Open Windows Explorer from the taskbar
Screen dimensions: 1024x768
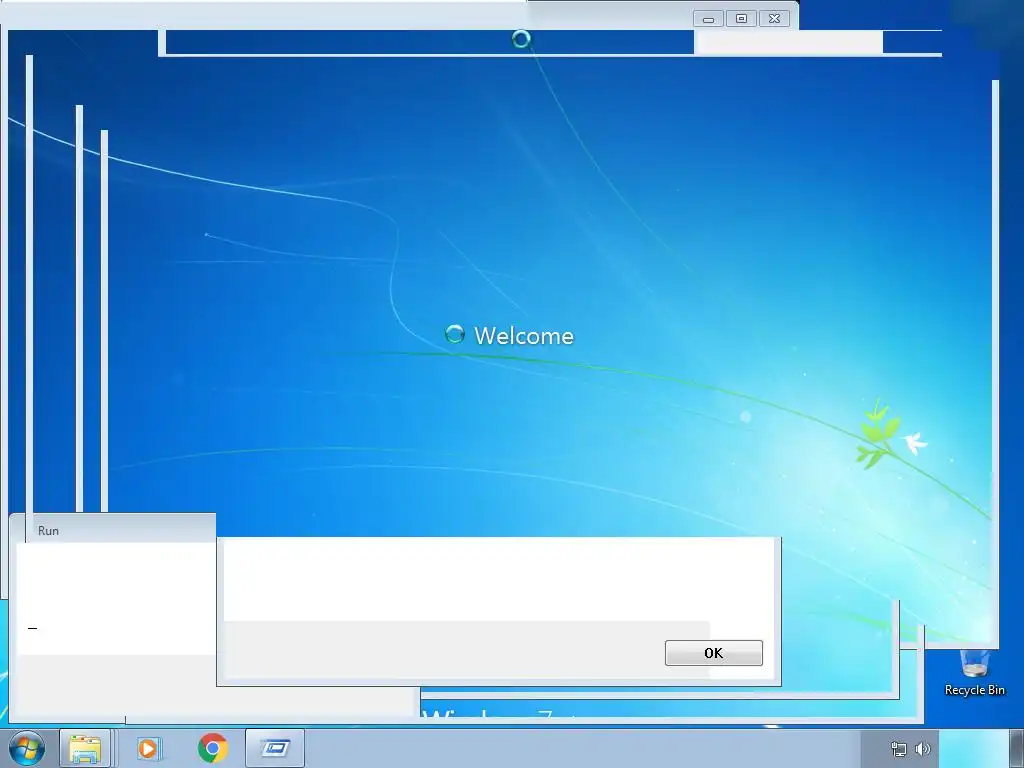[x=85, y=748]
